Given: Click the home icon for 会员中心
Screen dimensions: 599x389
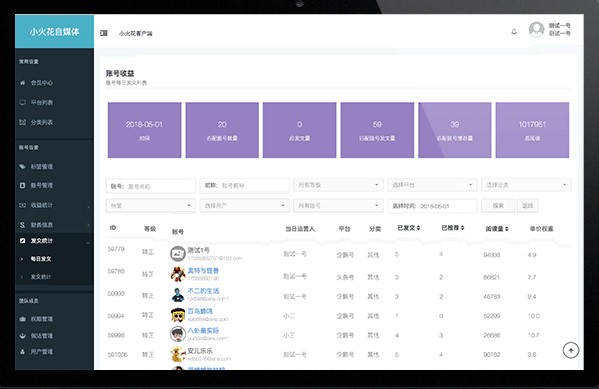Looking at the screenshot, I should [x=23, y=83].
